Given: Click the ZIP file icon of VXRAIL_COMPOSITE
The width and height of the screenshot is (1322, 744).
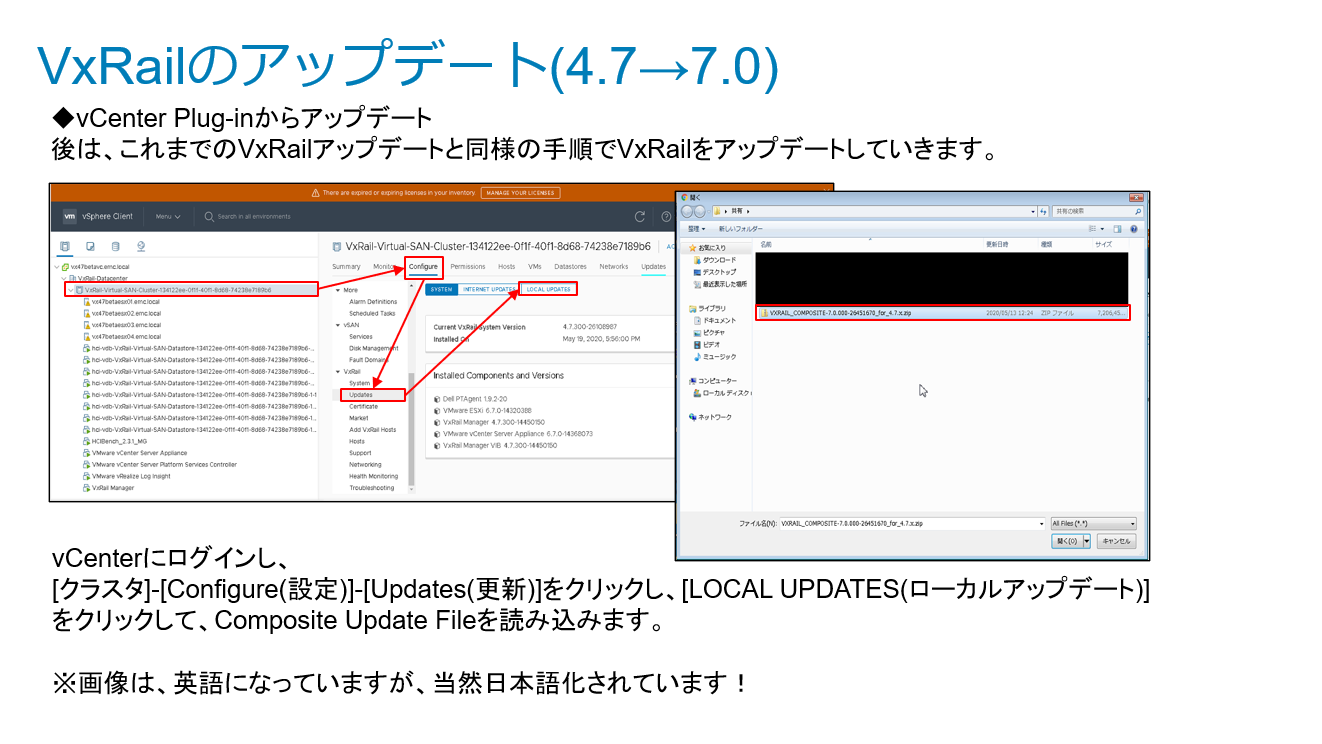Looking at the screenshot, I should tap(763, 313).
